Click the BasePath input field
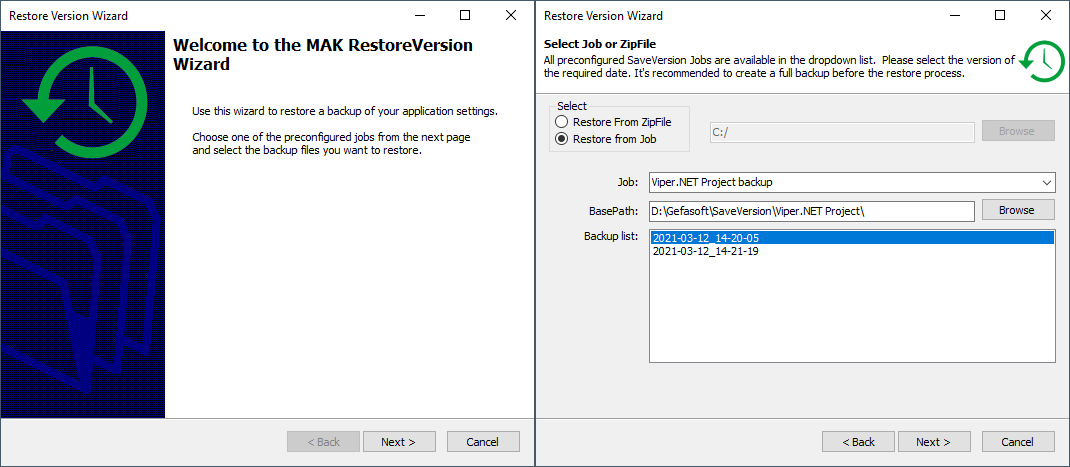This screenshot has height=467, width=1070. coord(811,211)
